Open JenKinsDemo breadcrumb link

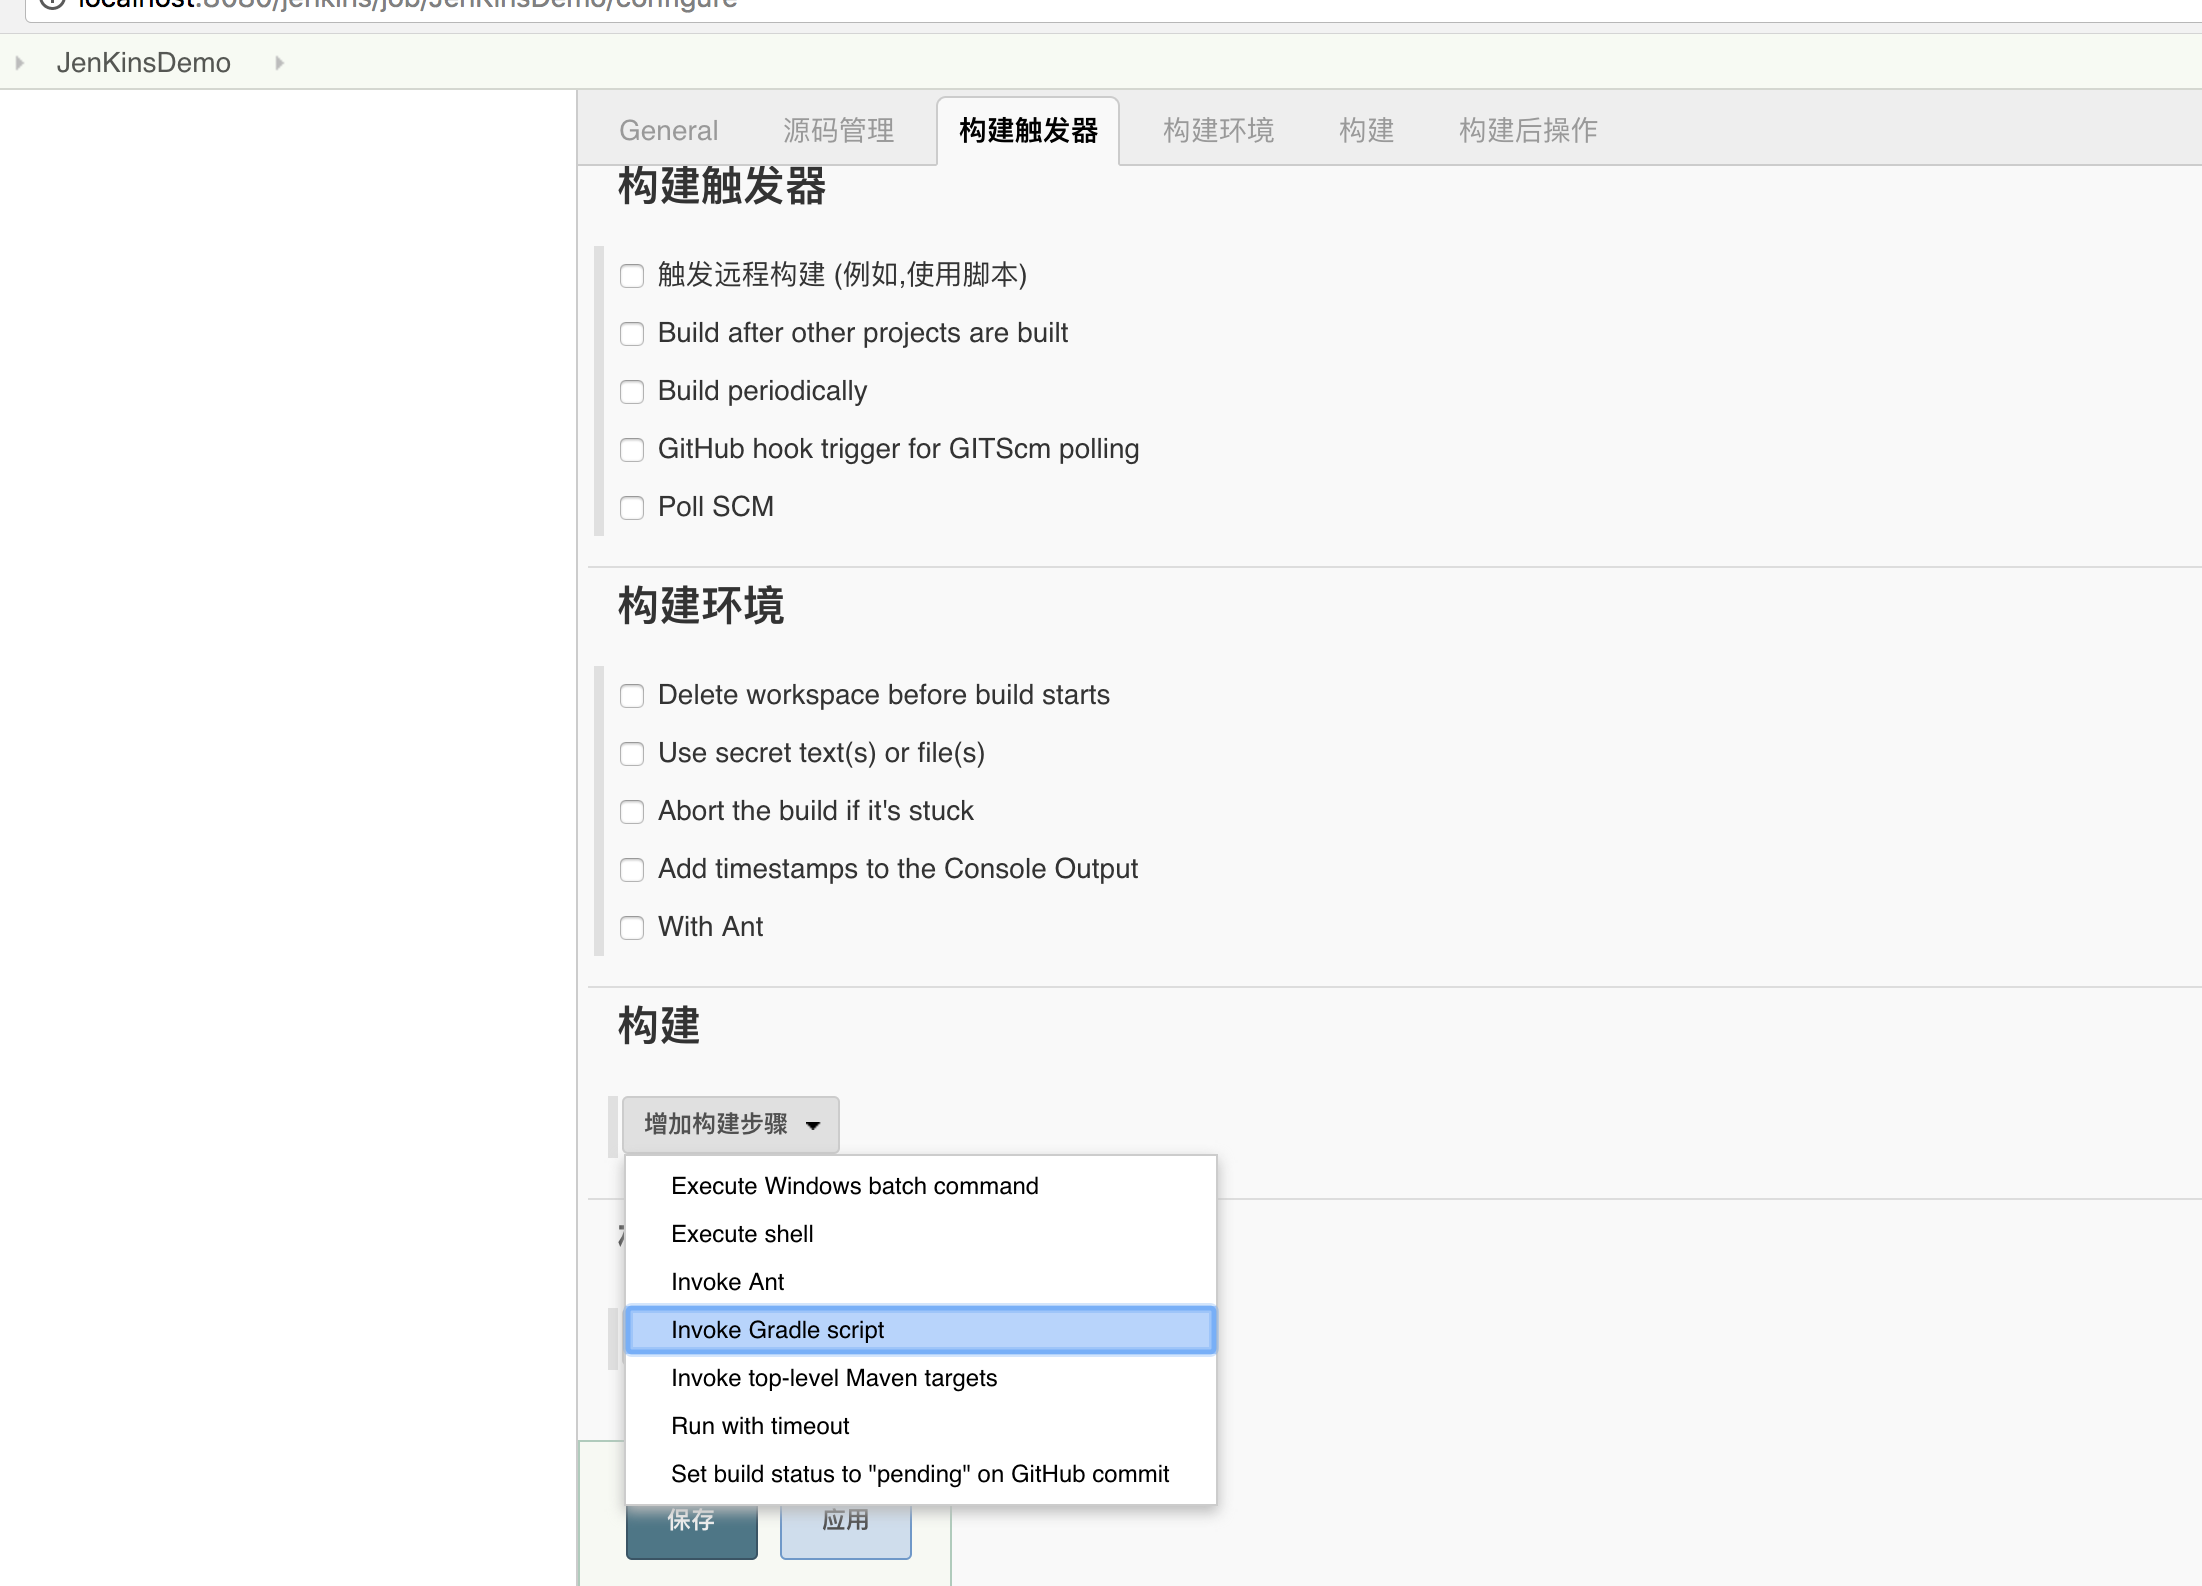pyautogui.click(x=143, y=63)
